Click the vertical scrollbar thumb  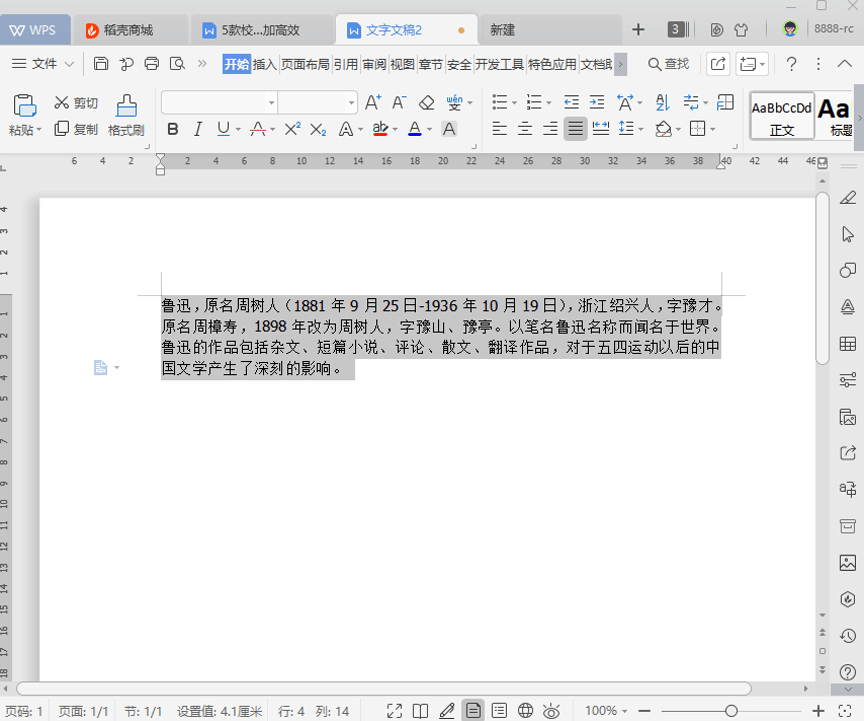point(822,278)
